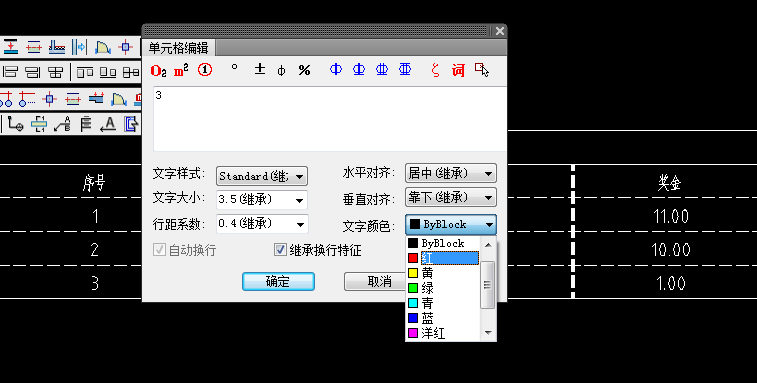The height and width of the screenshot is (383, 757).
Task: Select the align-left edges toolbar icon
Action: 11,72
